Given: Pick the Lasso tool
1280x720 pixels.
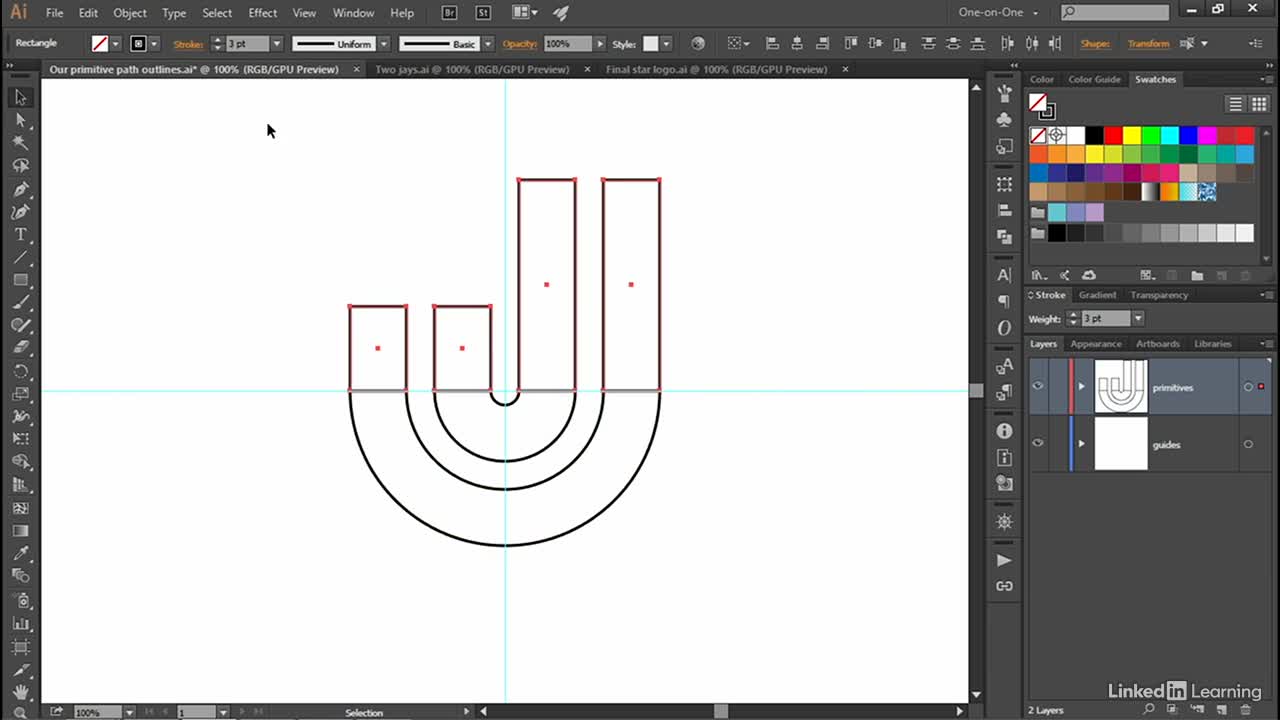Looking at the screenshot, I should [x=20, y=166].
